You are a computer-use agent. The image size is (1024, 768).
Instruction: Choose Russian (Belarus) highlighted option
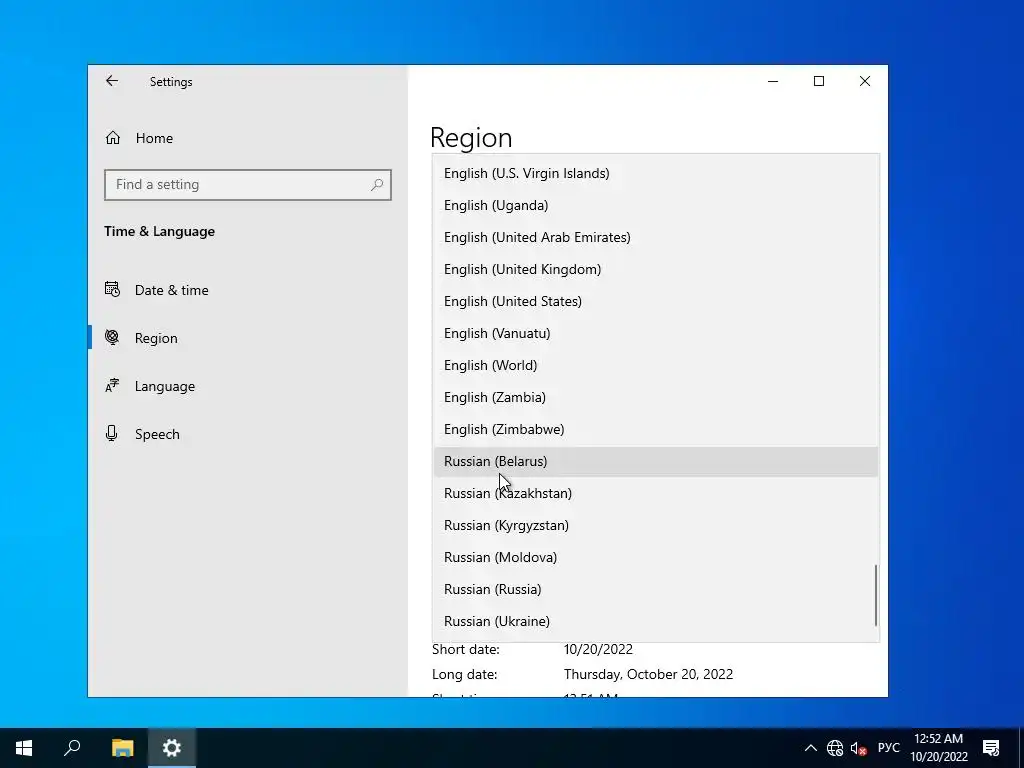[656, 461]
